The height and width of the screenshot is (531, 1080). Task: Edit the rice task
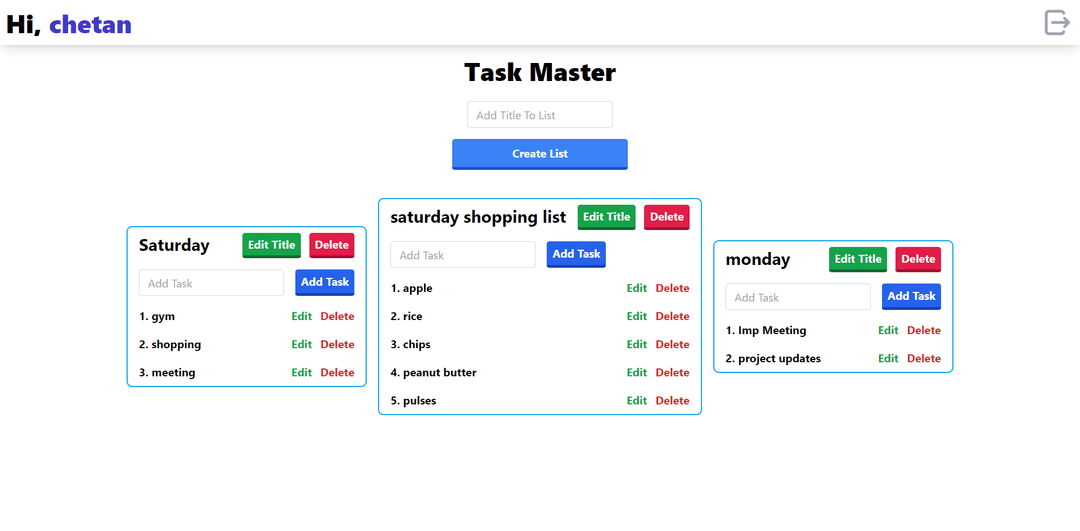[636, 317]
